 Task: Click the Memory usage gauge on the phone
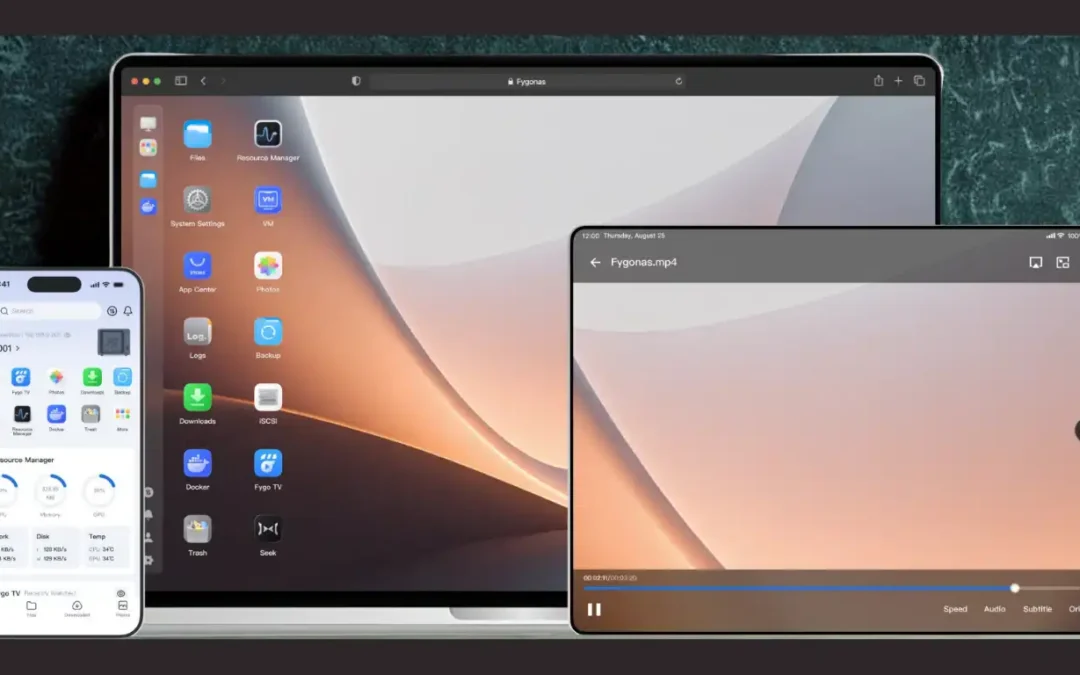[x=50, y=490]
